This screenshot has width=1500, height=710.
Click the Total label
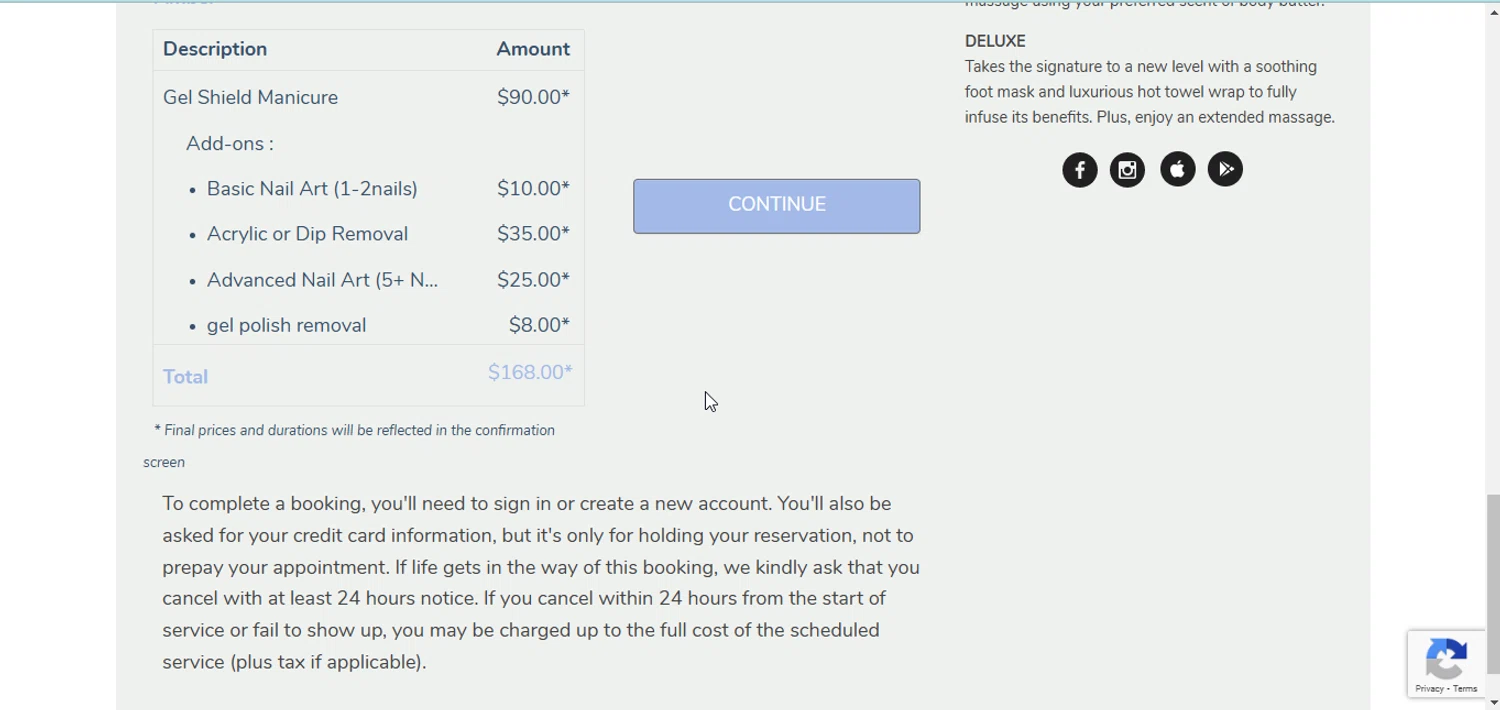pos(185,377)
